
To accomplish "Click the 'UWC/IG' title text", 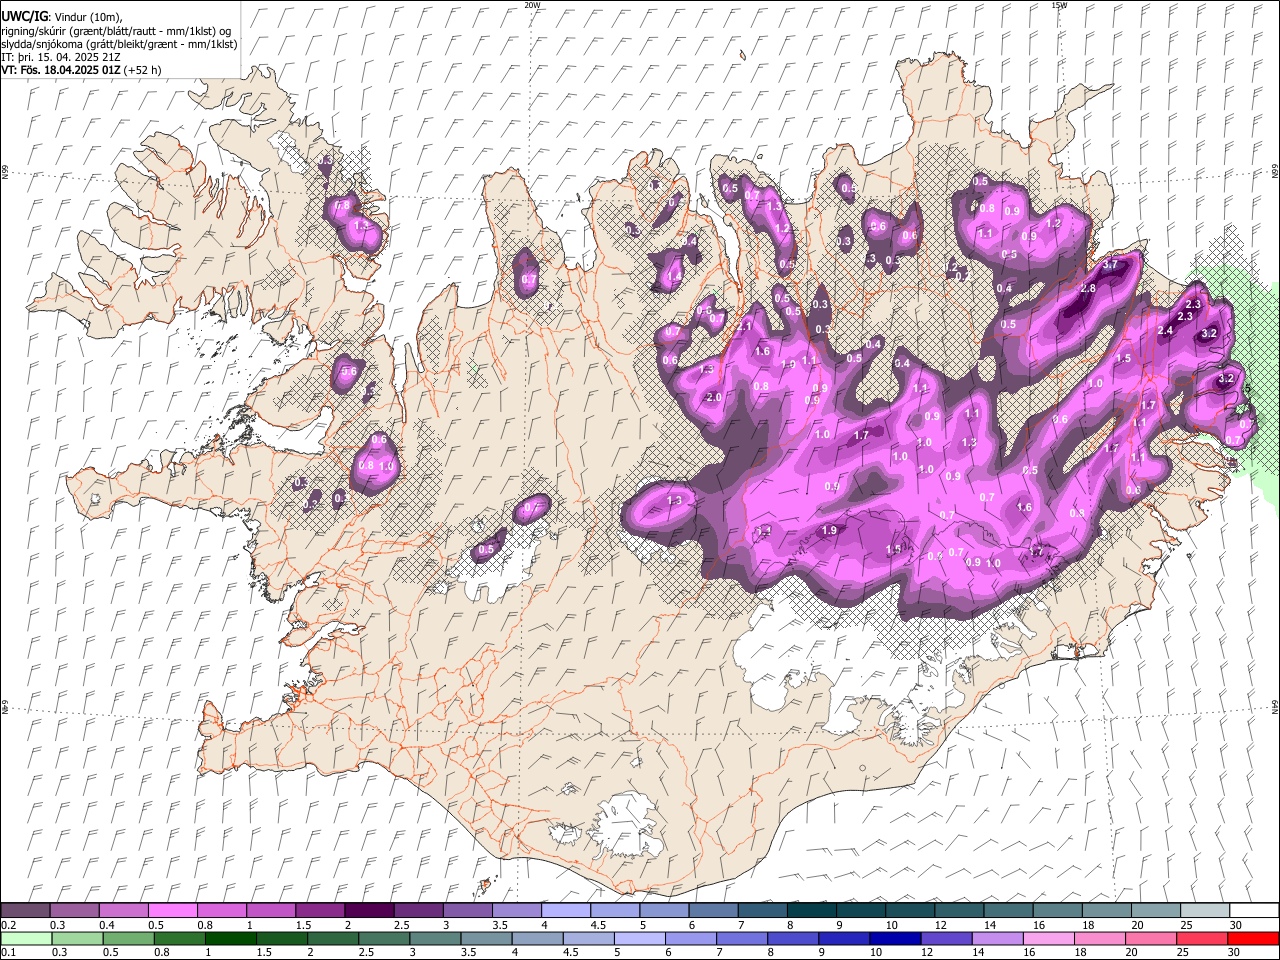I will tap(23, 17).
